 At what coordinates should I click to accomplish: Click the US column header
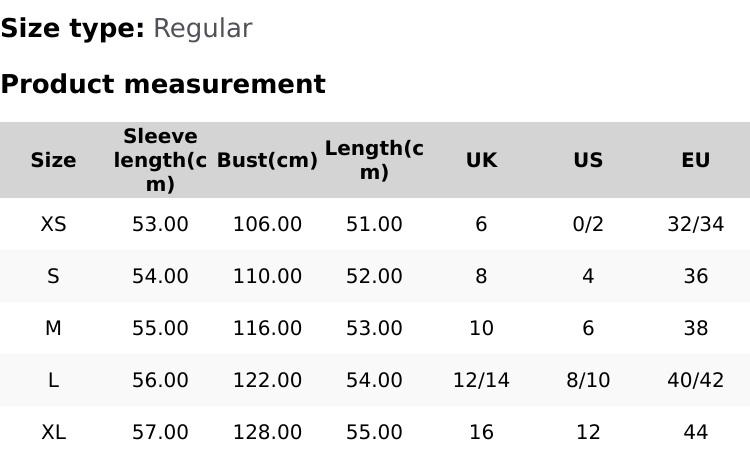tap(588, 160)
